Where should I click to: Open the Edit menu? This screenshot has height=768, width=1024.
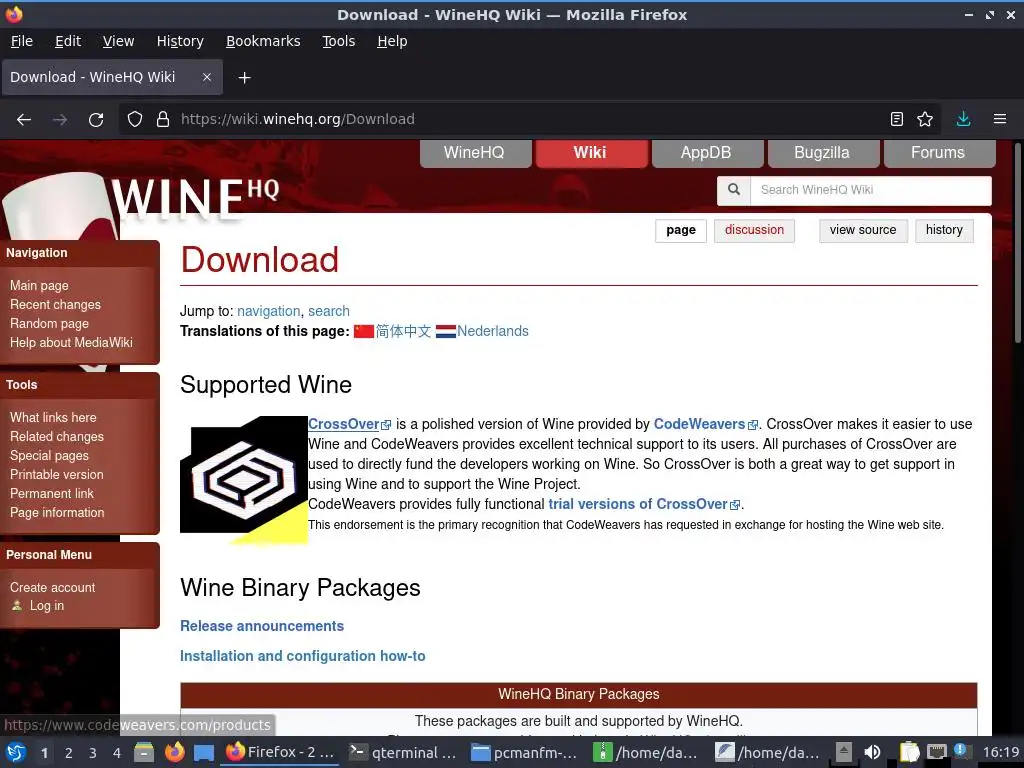tap(68, 41)
